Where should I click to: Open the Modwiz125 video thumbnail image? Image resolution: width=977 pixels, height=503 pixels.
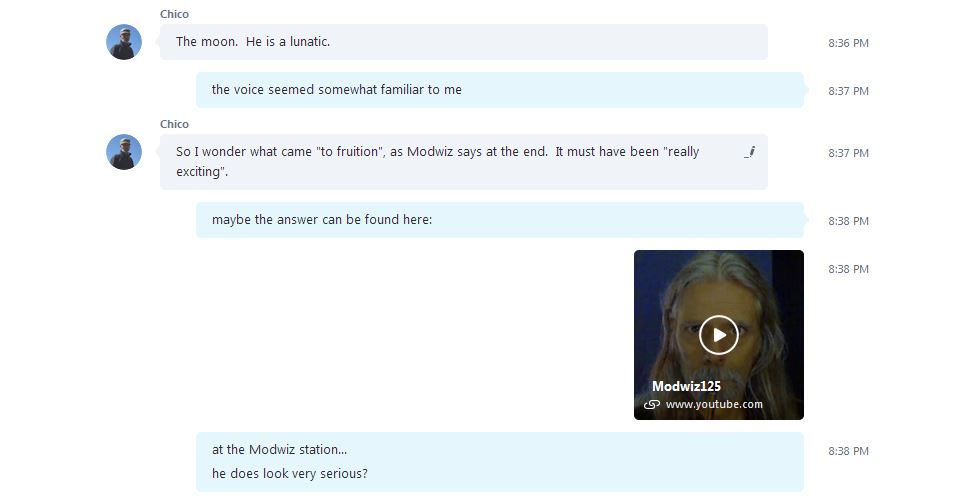[718, 335]
